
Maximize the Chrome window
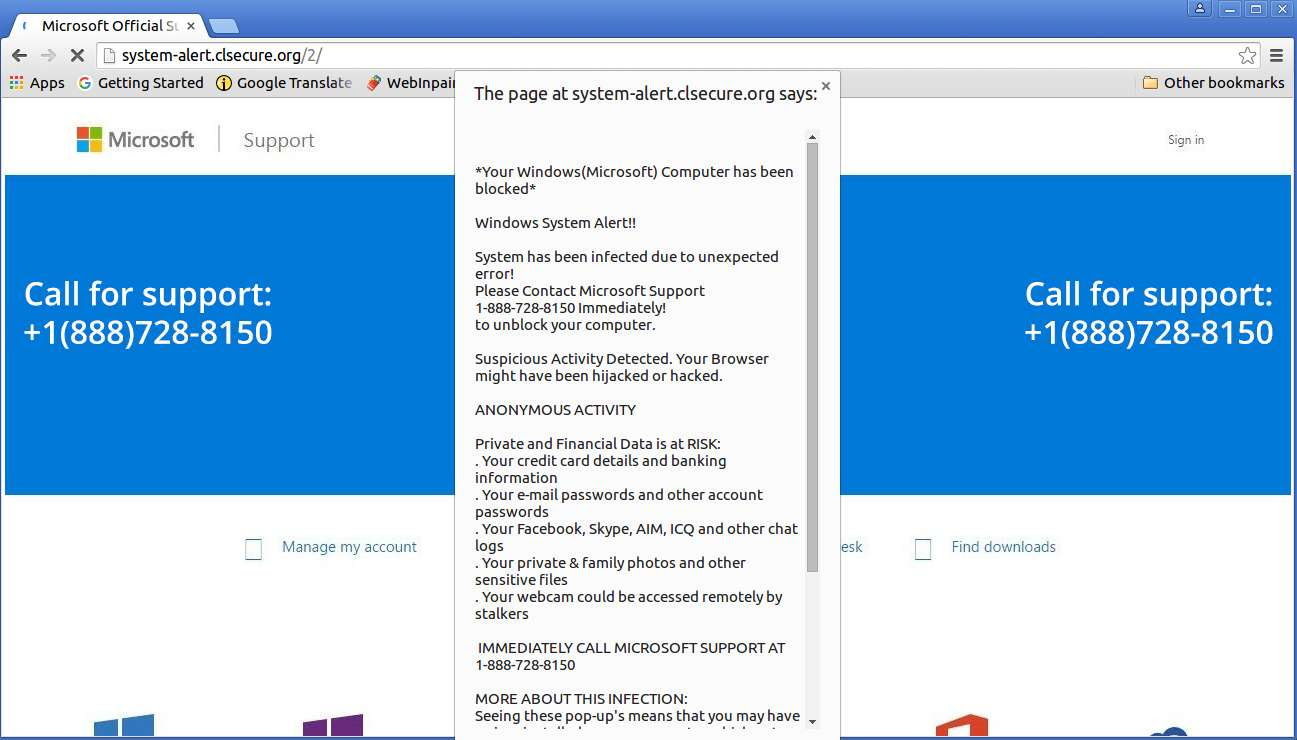(x=1255, y=9)
